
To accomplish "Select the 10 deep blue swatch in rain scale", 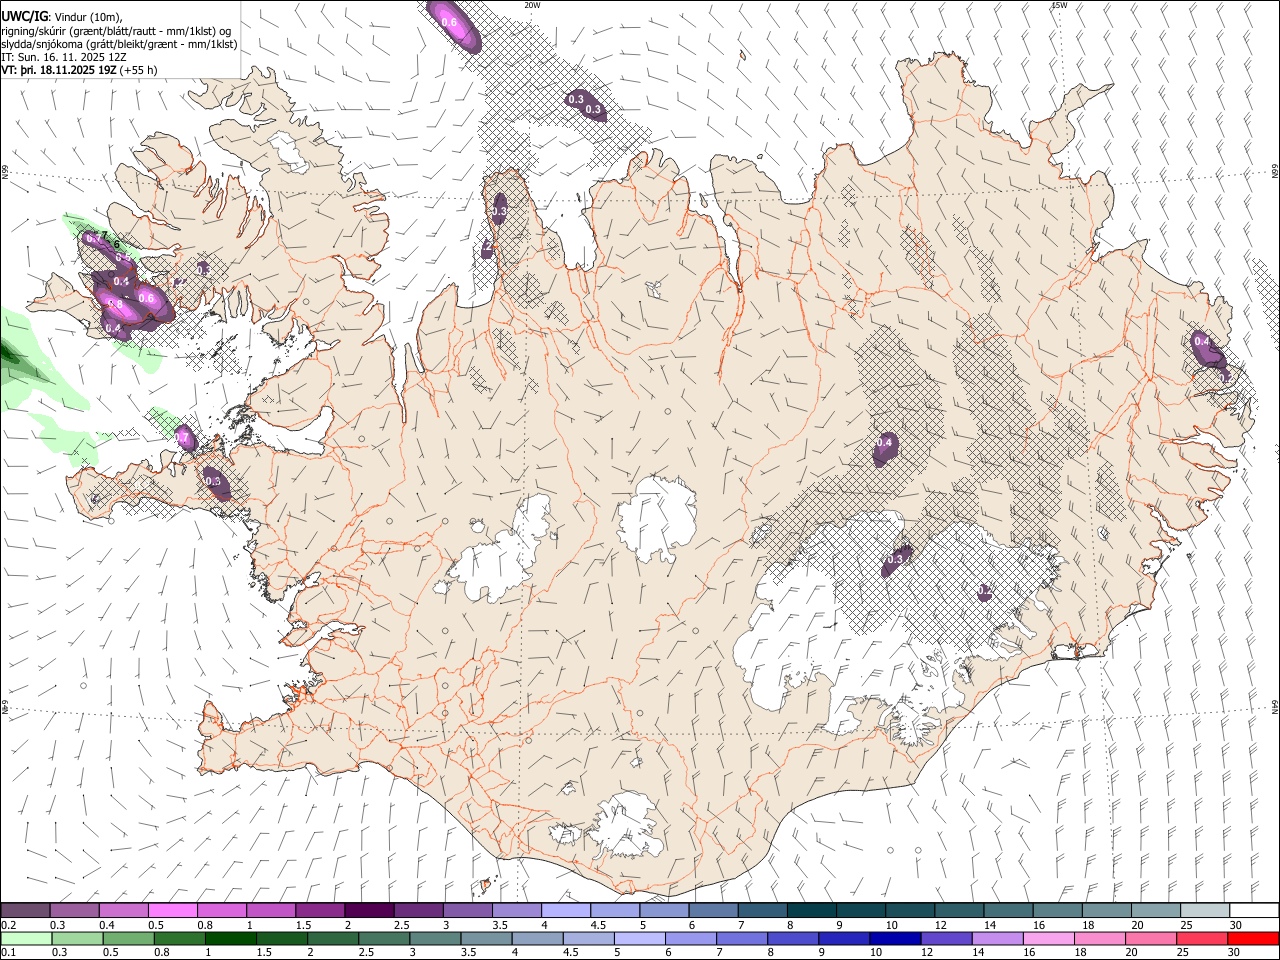I will (894, 938).
